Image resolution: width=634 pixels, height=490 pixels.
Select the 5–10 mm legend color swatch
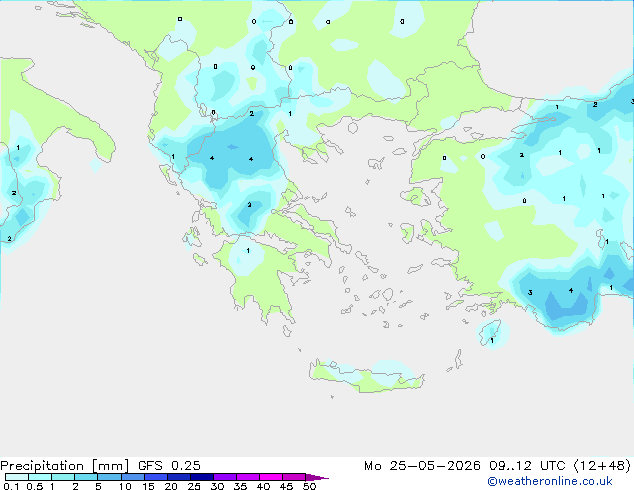[109, 477]
